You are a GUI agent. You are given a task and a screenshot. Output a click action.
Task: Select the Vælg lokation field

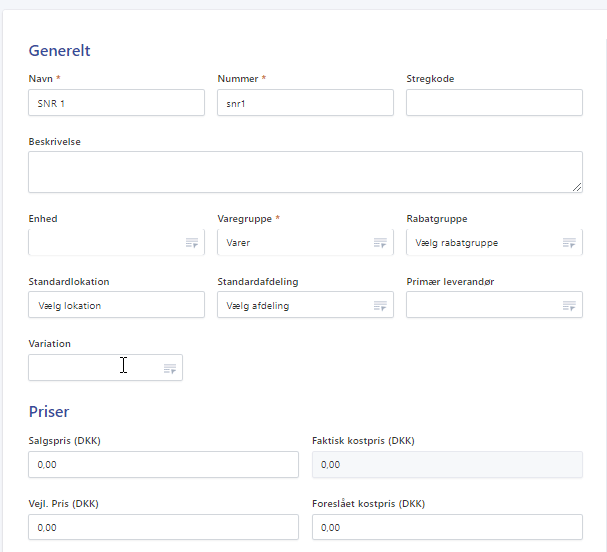116,306
